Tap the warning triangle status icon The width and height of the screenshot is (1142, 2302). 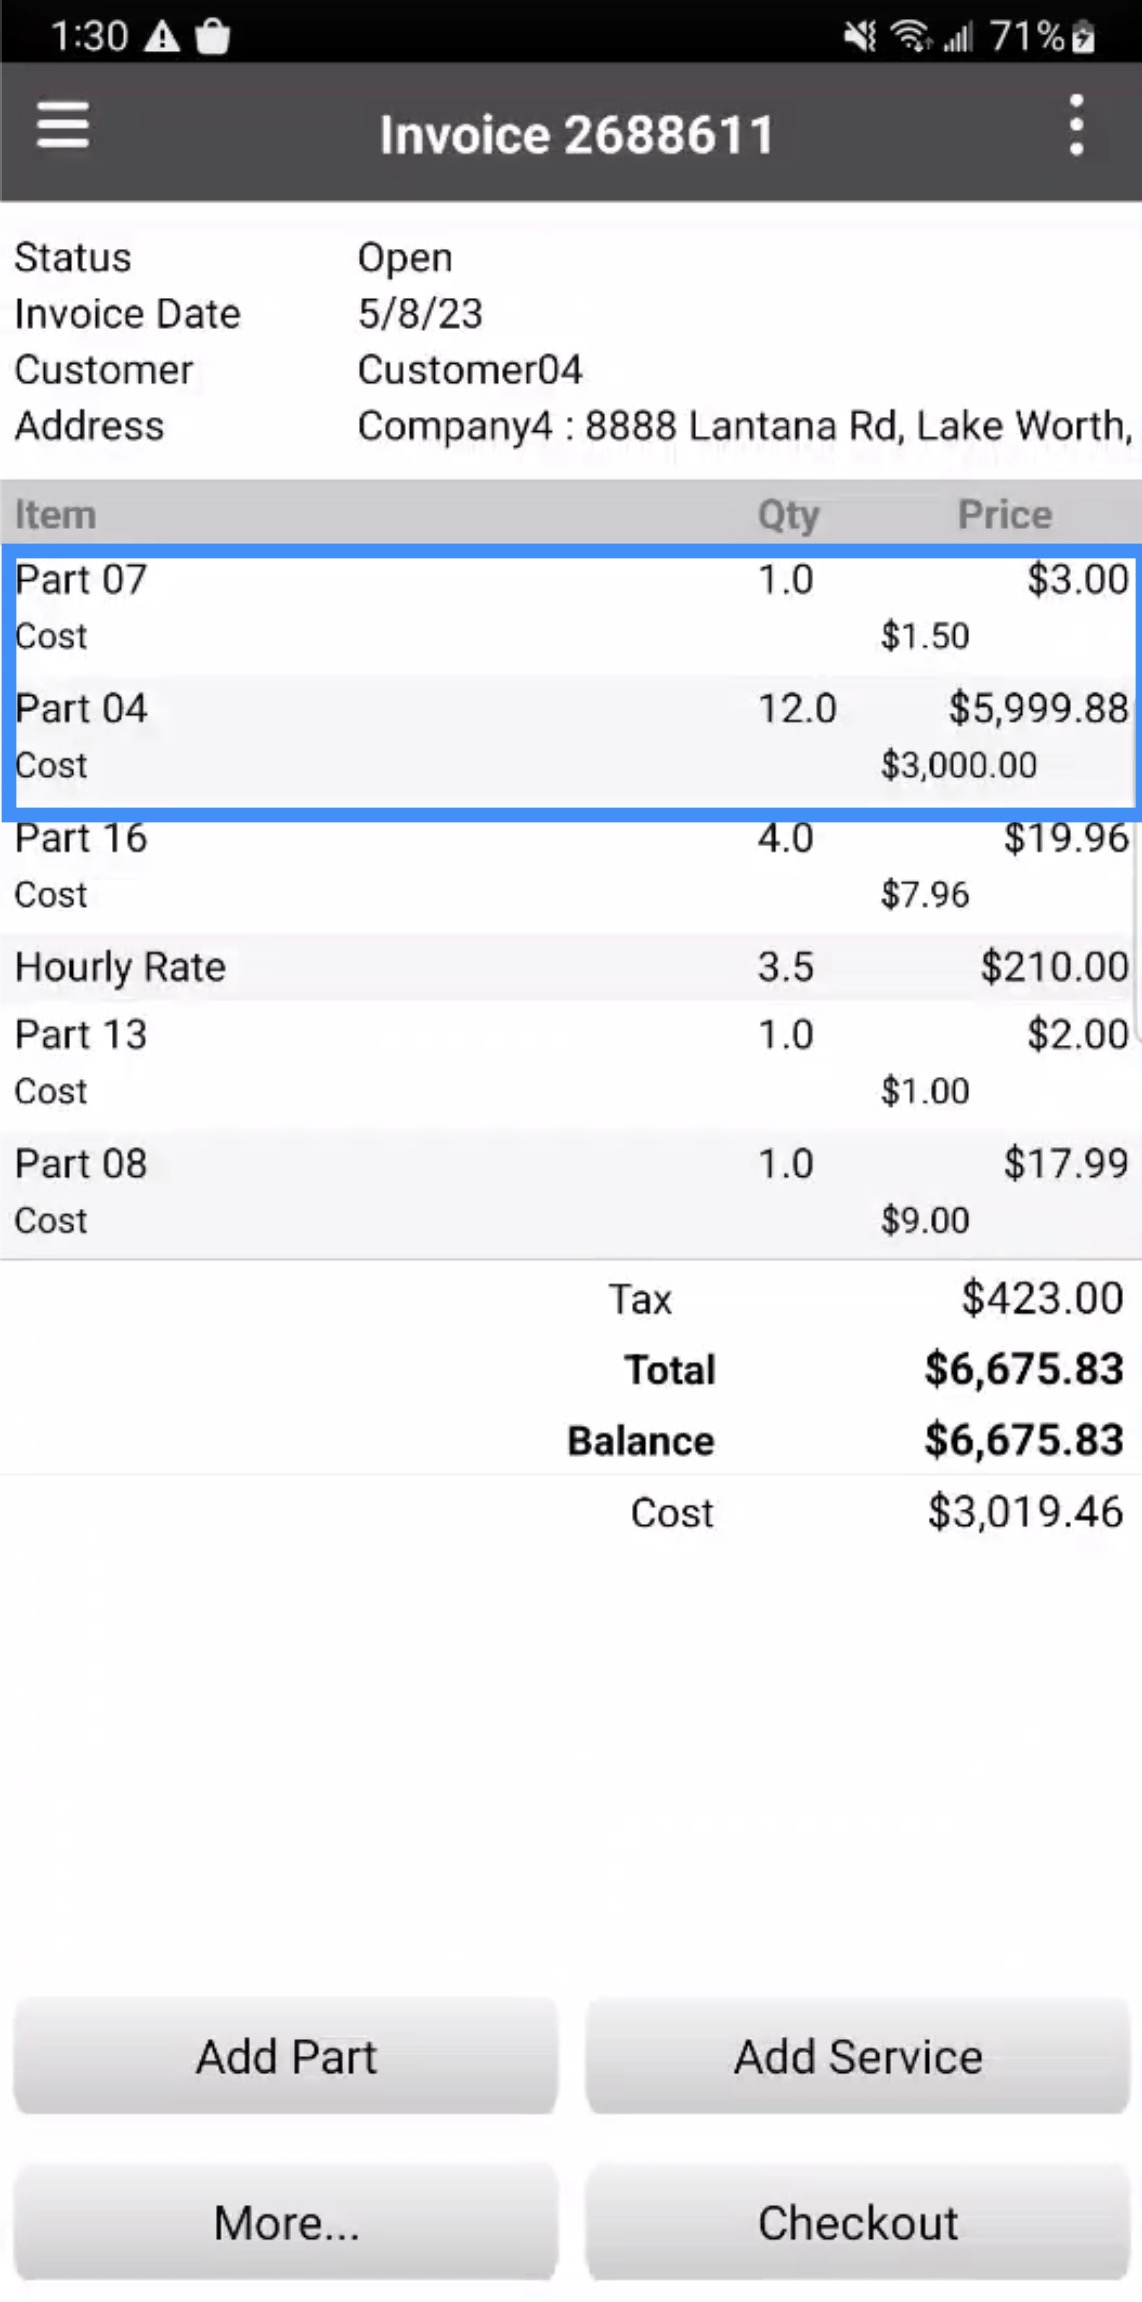point(162,37)
